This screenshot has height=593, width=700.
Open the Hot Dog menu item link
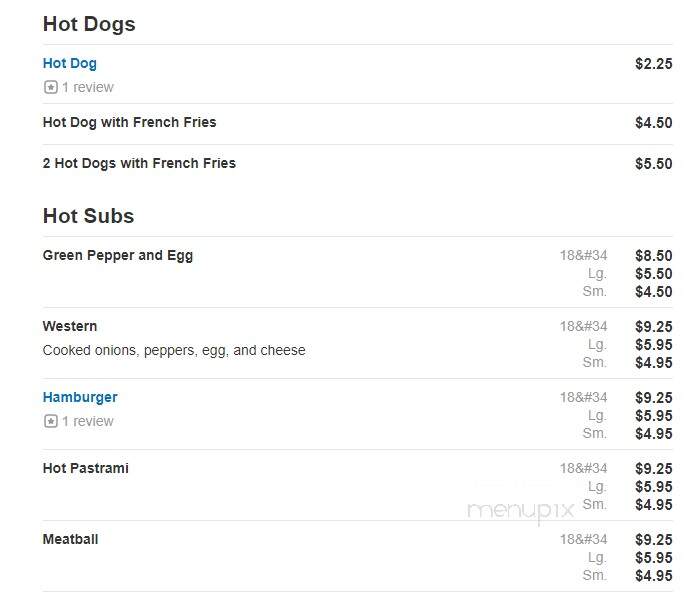(70, 63)
